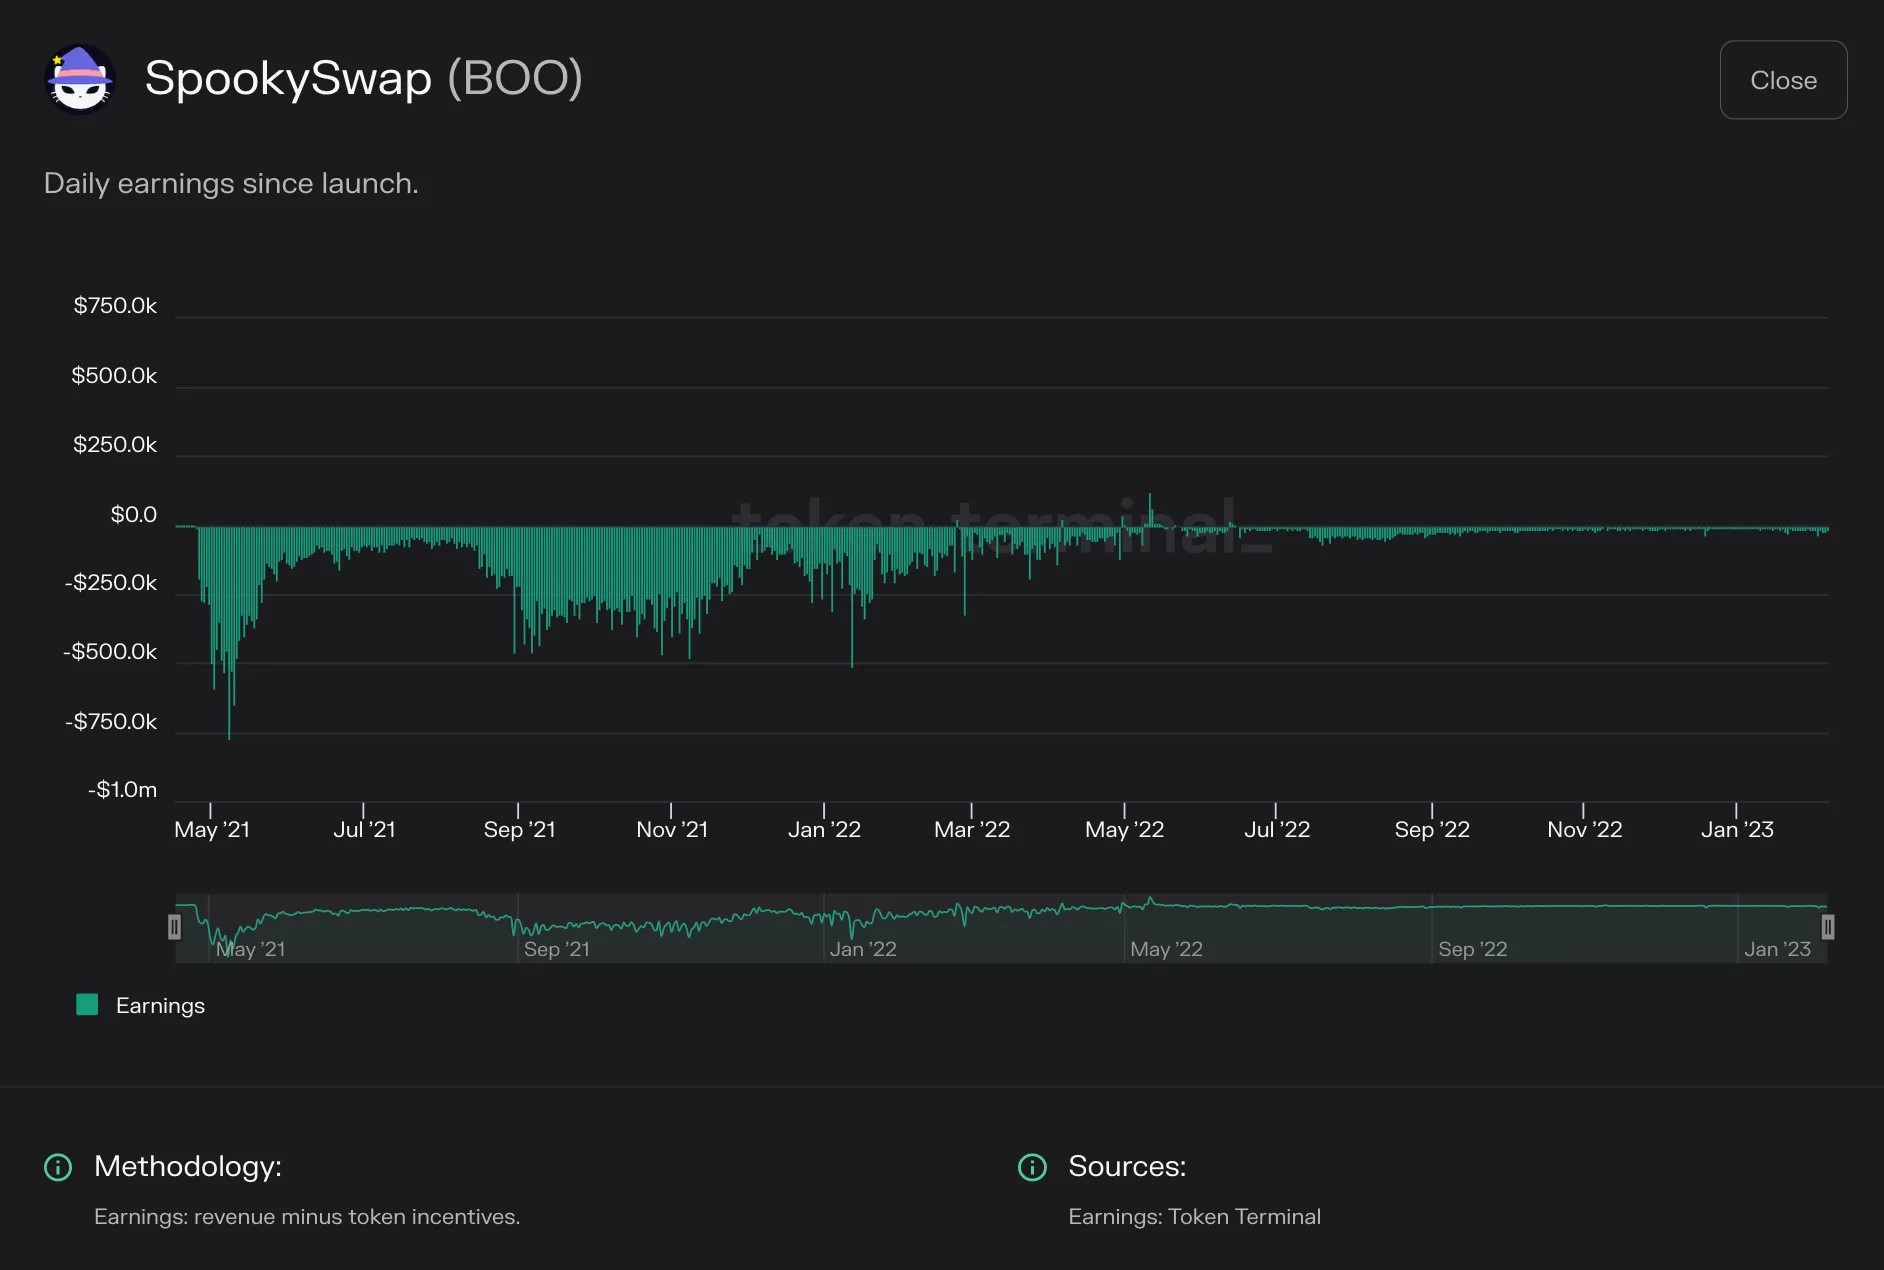Click the -$250.0k y-axis label
Screen dimensions: 1884x1270
[x=111, y=583]
